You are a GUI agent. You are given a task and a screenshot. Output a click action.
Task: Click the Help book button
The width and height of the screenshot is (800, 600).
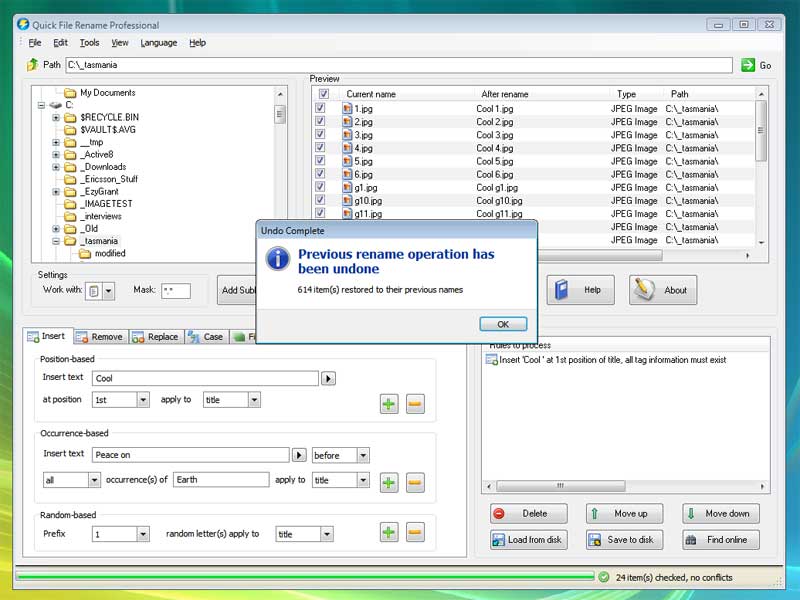coord(579,290)
